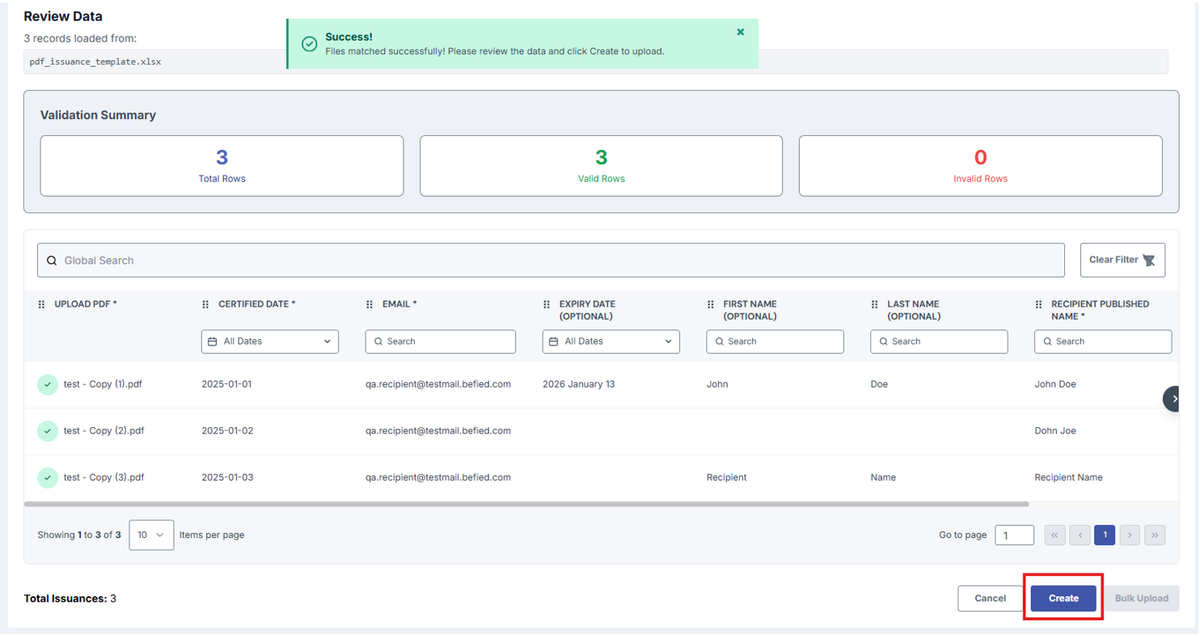Click file name test - Copy (1).pdf

click(103, 384)
